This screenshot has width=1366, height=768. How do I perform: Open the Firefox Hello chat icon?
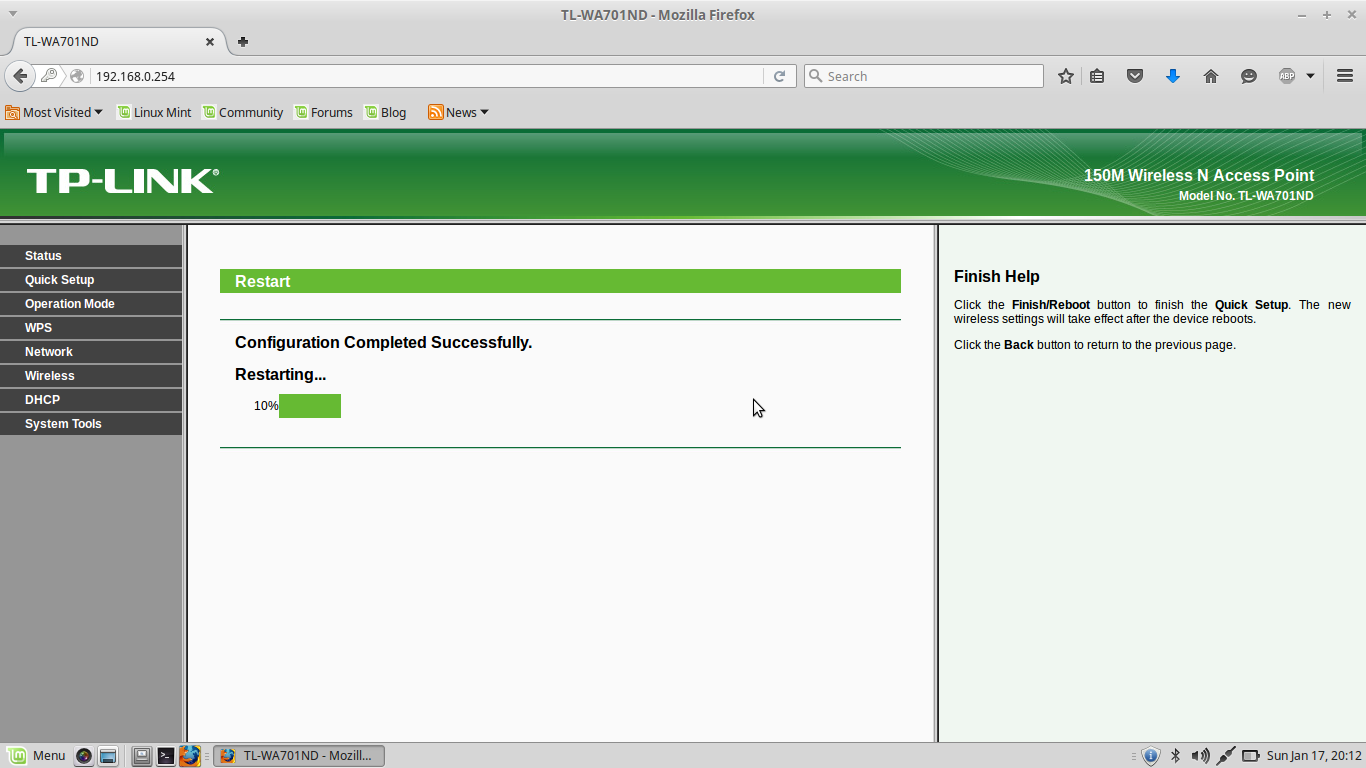click(x=1248, y=75)
